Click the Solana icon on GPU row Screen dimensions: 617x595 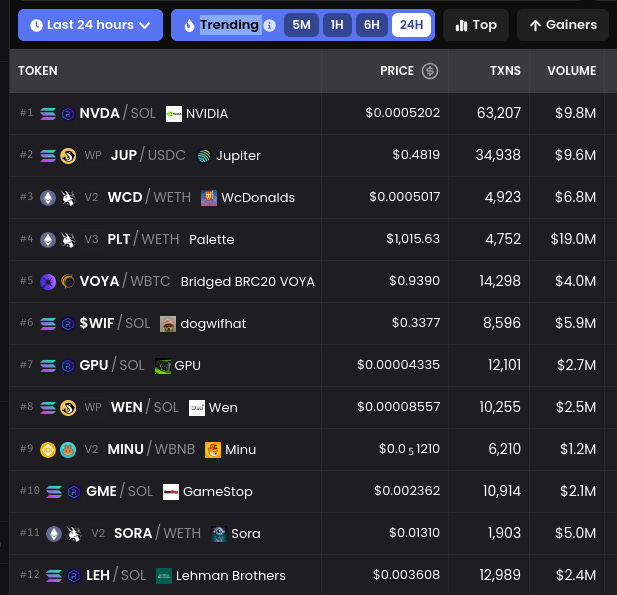48,366
